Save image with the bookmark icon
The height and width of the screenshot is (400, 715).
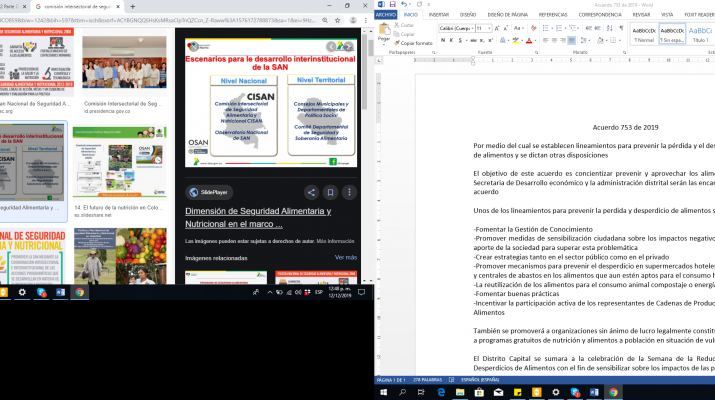330,192
